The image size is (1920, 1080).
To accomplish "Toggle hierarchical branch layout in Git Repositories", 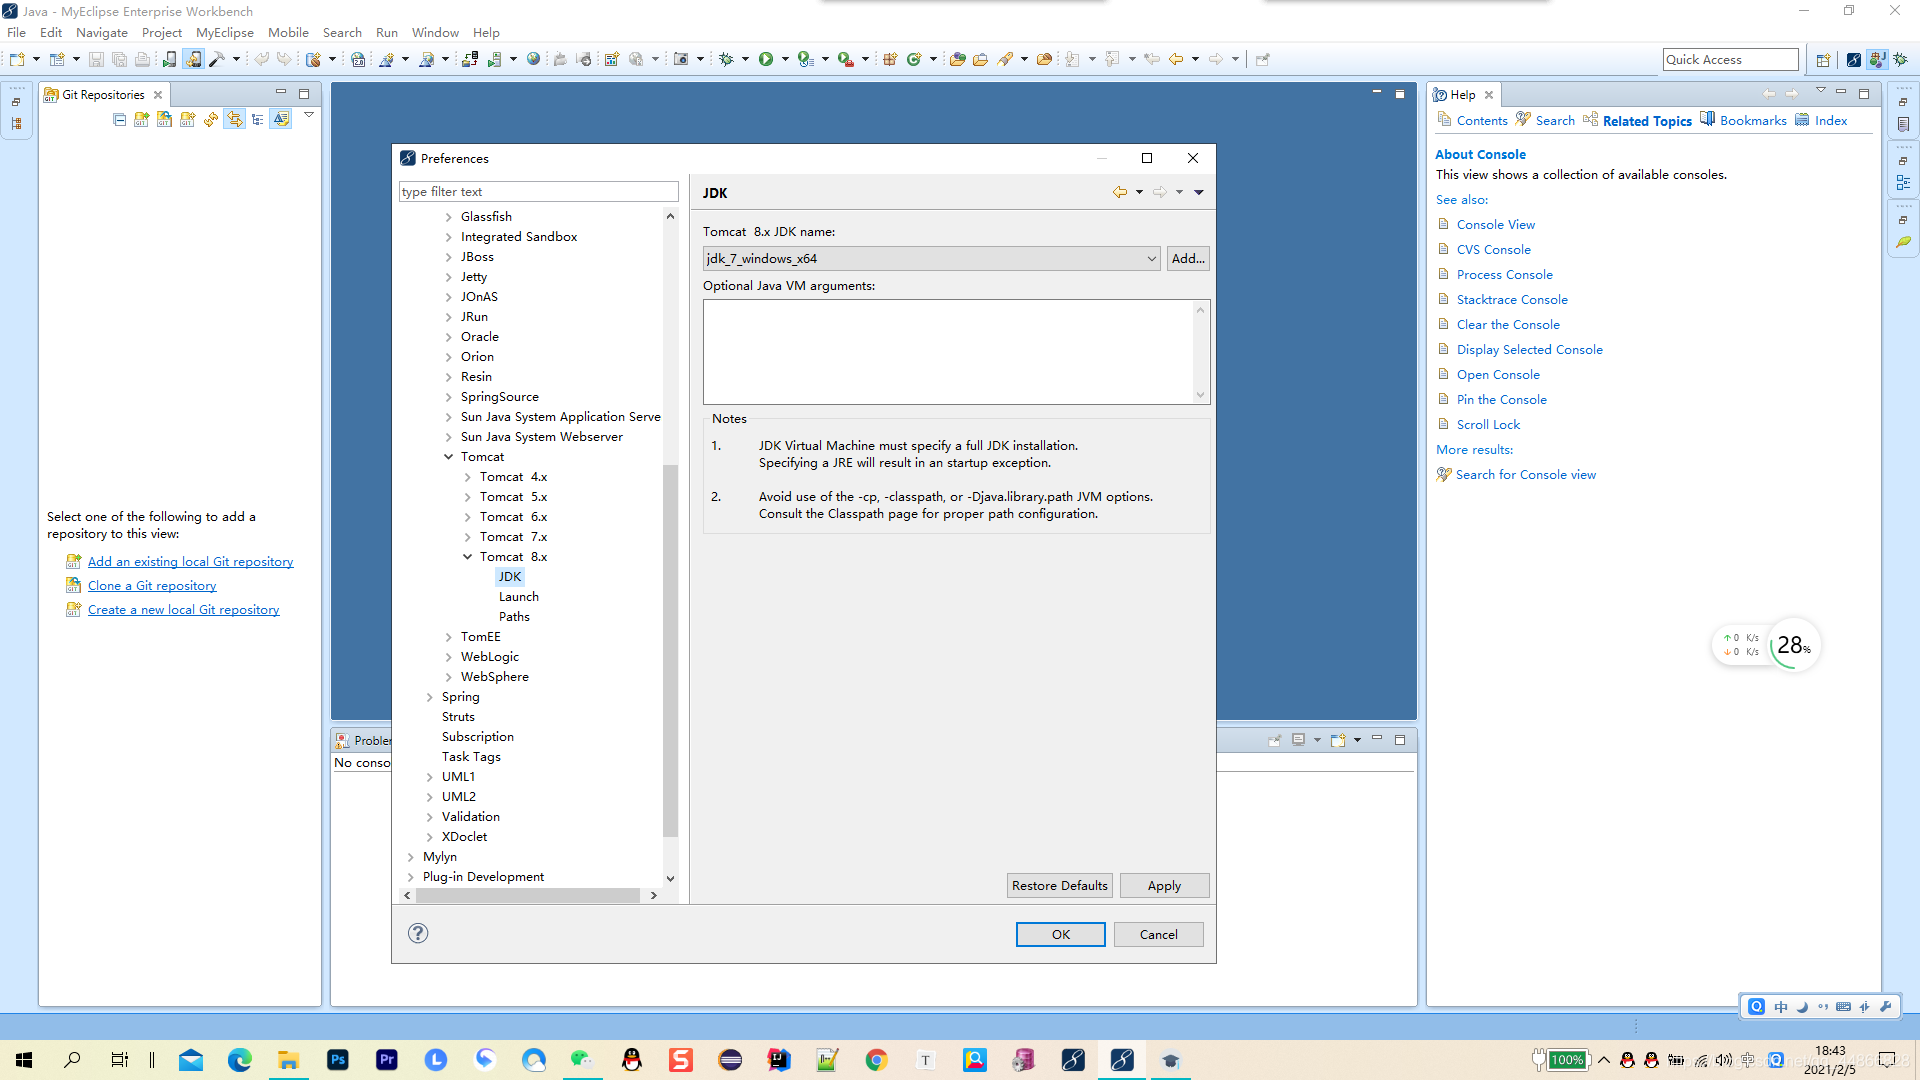I will (258, 120).
